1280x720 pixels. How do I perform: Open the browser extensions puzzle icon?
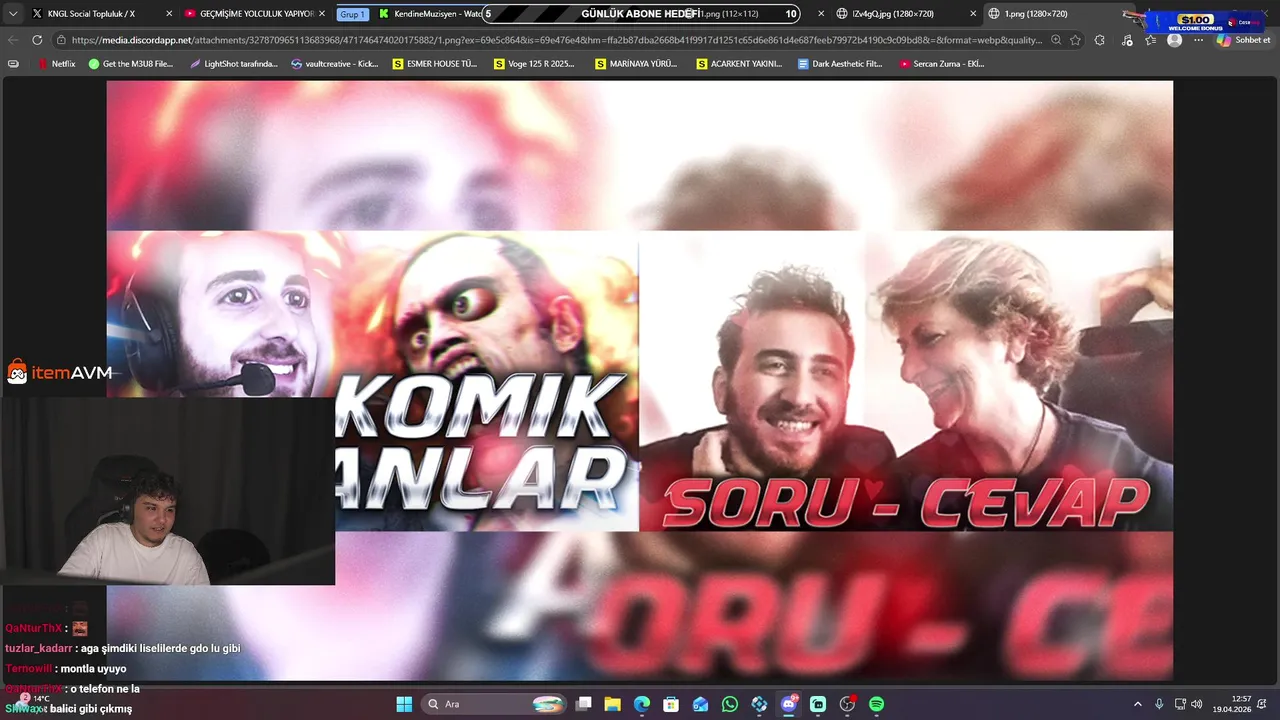[1100, 40]
